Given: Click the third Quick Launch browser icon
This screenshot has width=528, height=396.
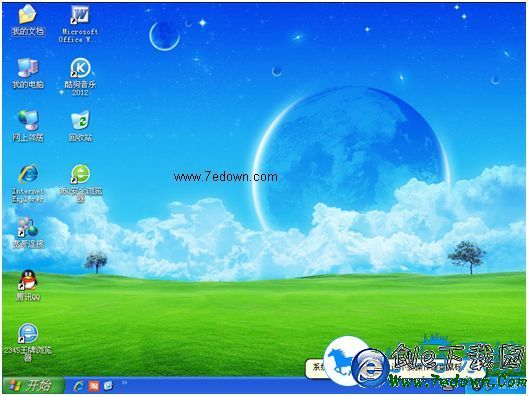Looking at the screenshot, I should pyautogui.click(x=108, y=386).
